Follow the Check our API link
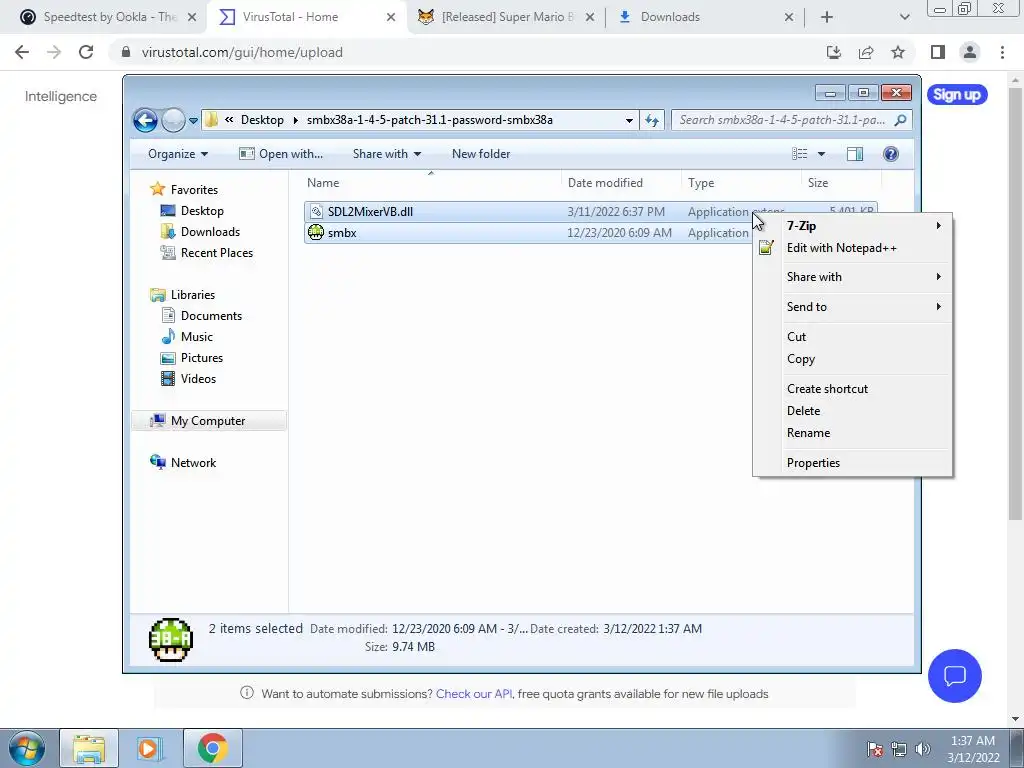Image resolution: width=1024 pixels, height=768 pixels. click(474, 694)
